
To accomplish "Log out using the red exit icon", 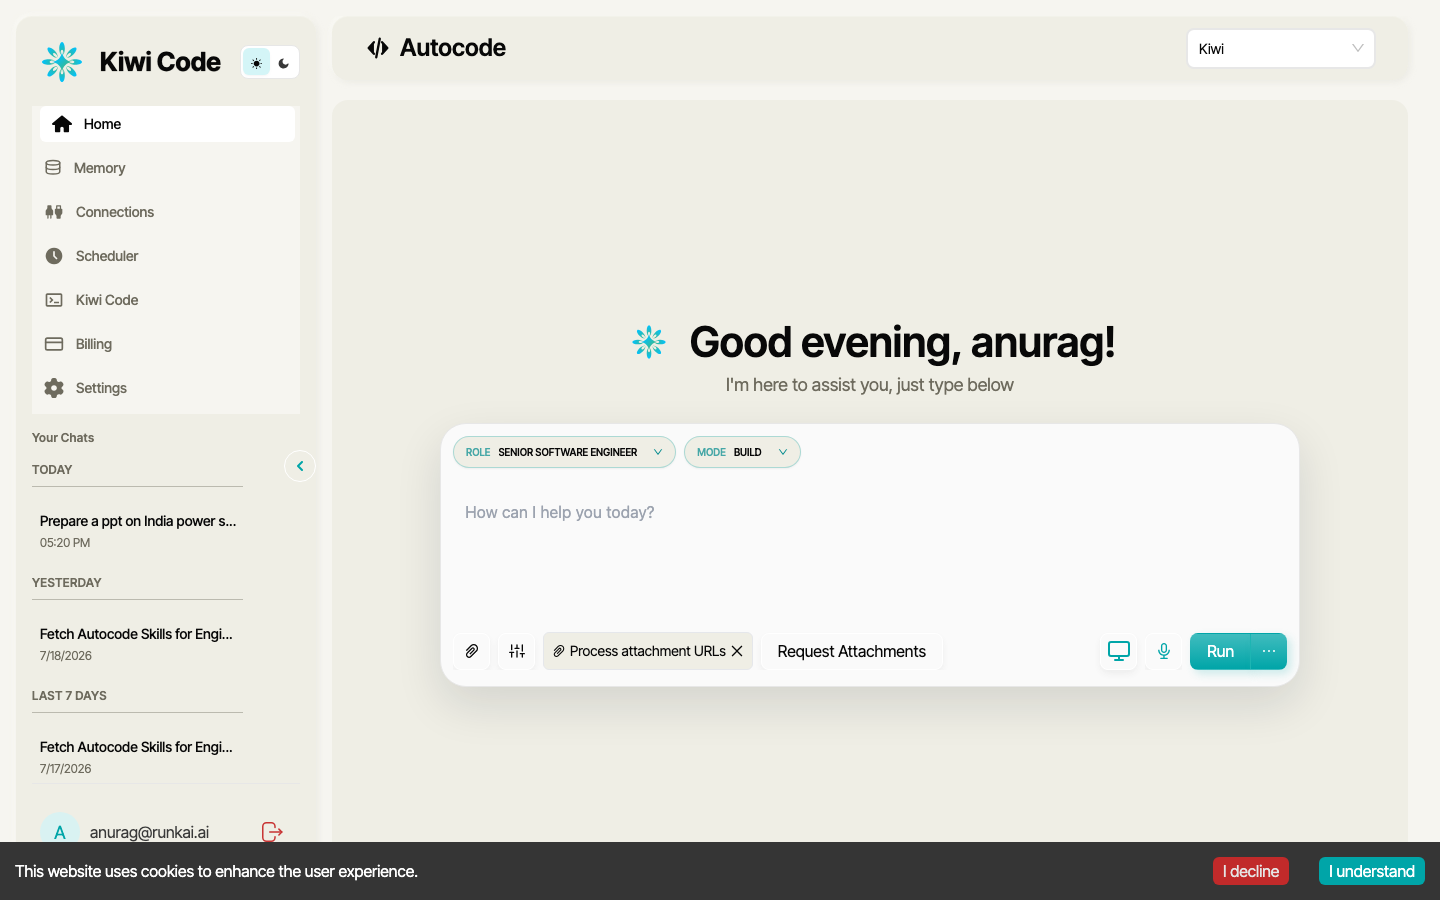I will (272, 832).
